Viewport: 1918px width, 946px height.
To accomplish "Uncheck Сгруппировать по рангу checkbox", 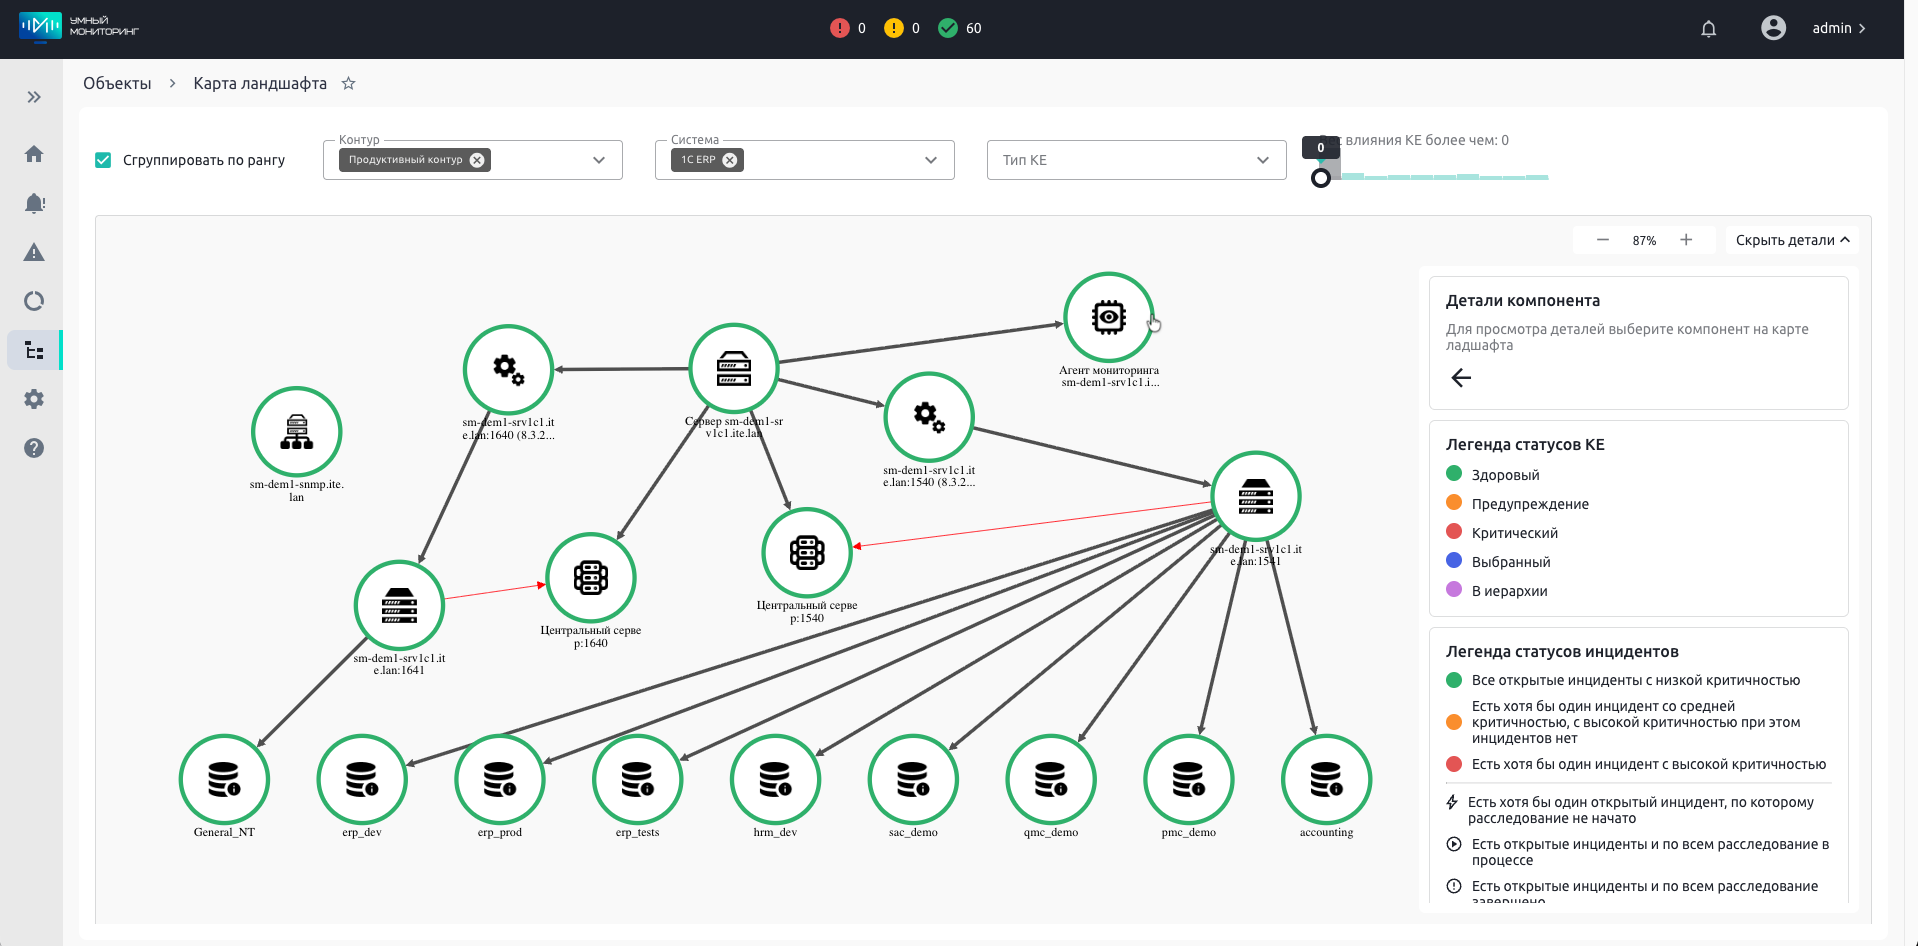I will (x=103, y=160).
